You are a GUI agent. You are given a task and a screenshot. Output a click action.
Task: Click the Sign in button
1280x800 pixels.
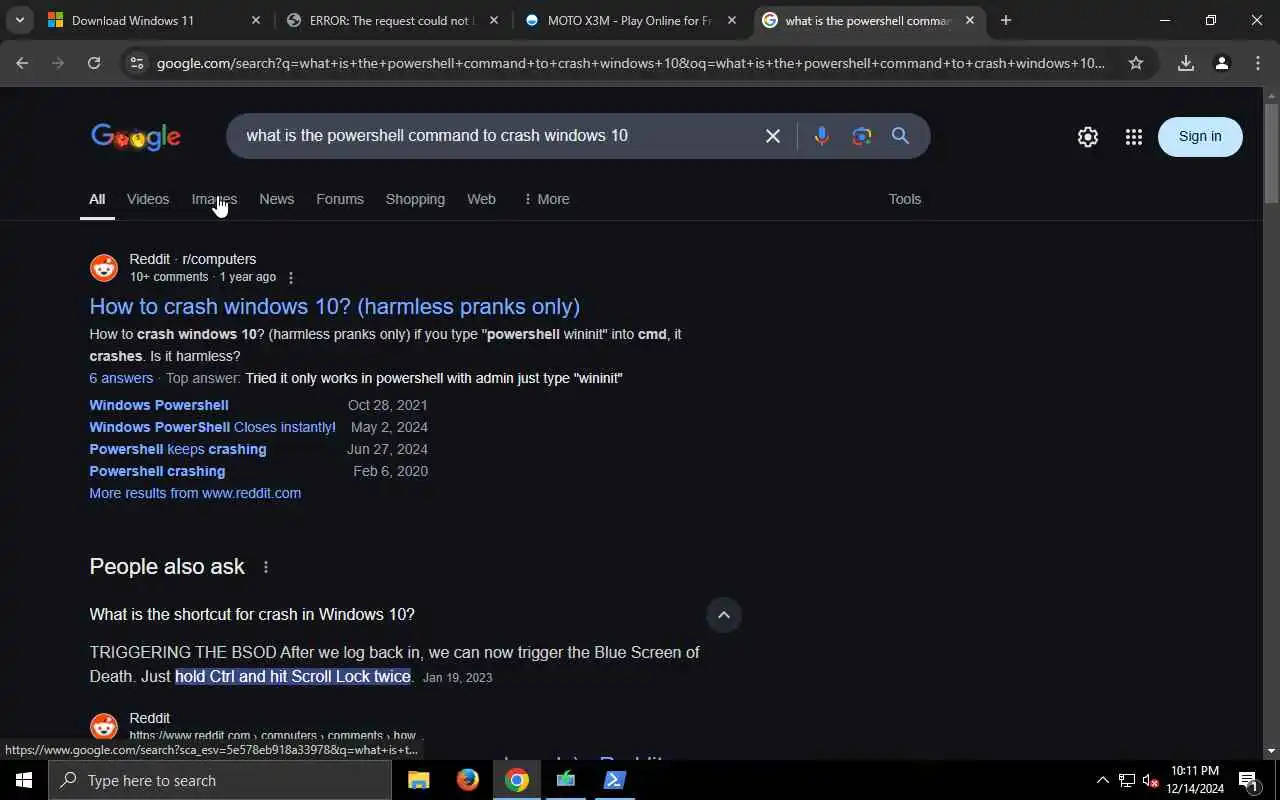click(x=1200, y=137)
